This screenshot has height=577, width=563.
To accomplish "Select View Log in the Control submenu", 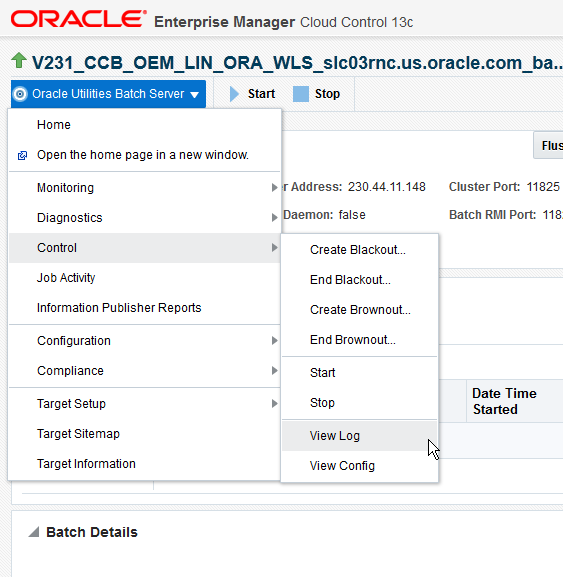I will coord(360,436).
